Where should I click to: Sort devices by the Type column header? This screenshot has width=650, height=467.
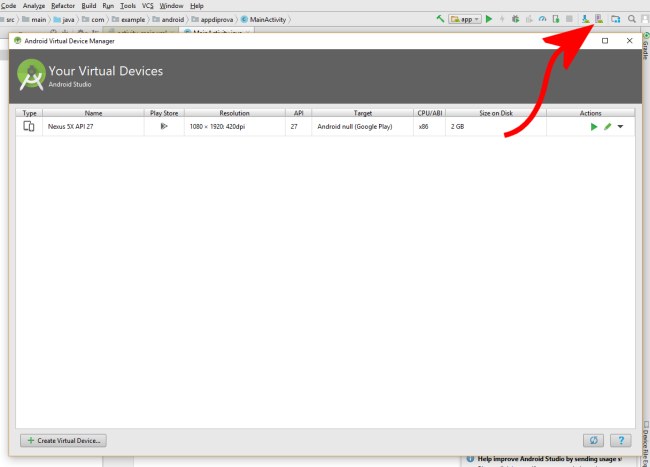[x=29, y=113]
